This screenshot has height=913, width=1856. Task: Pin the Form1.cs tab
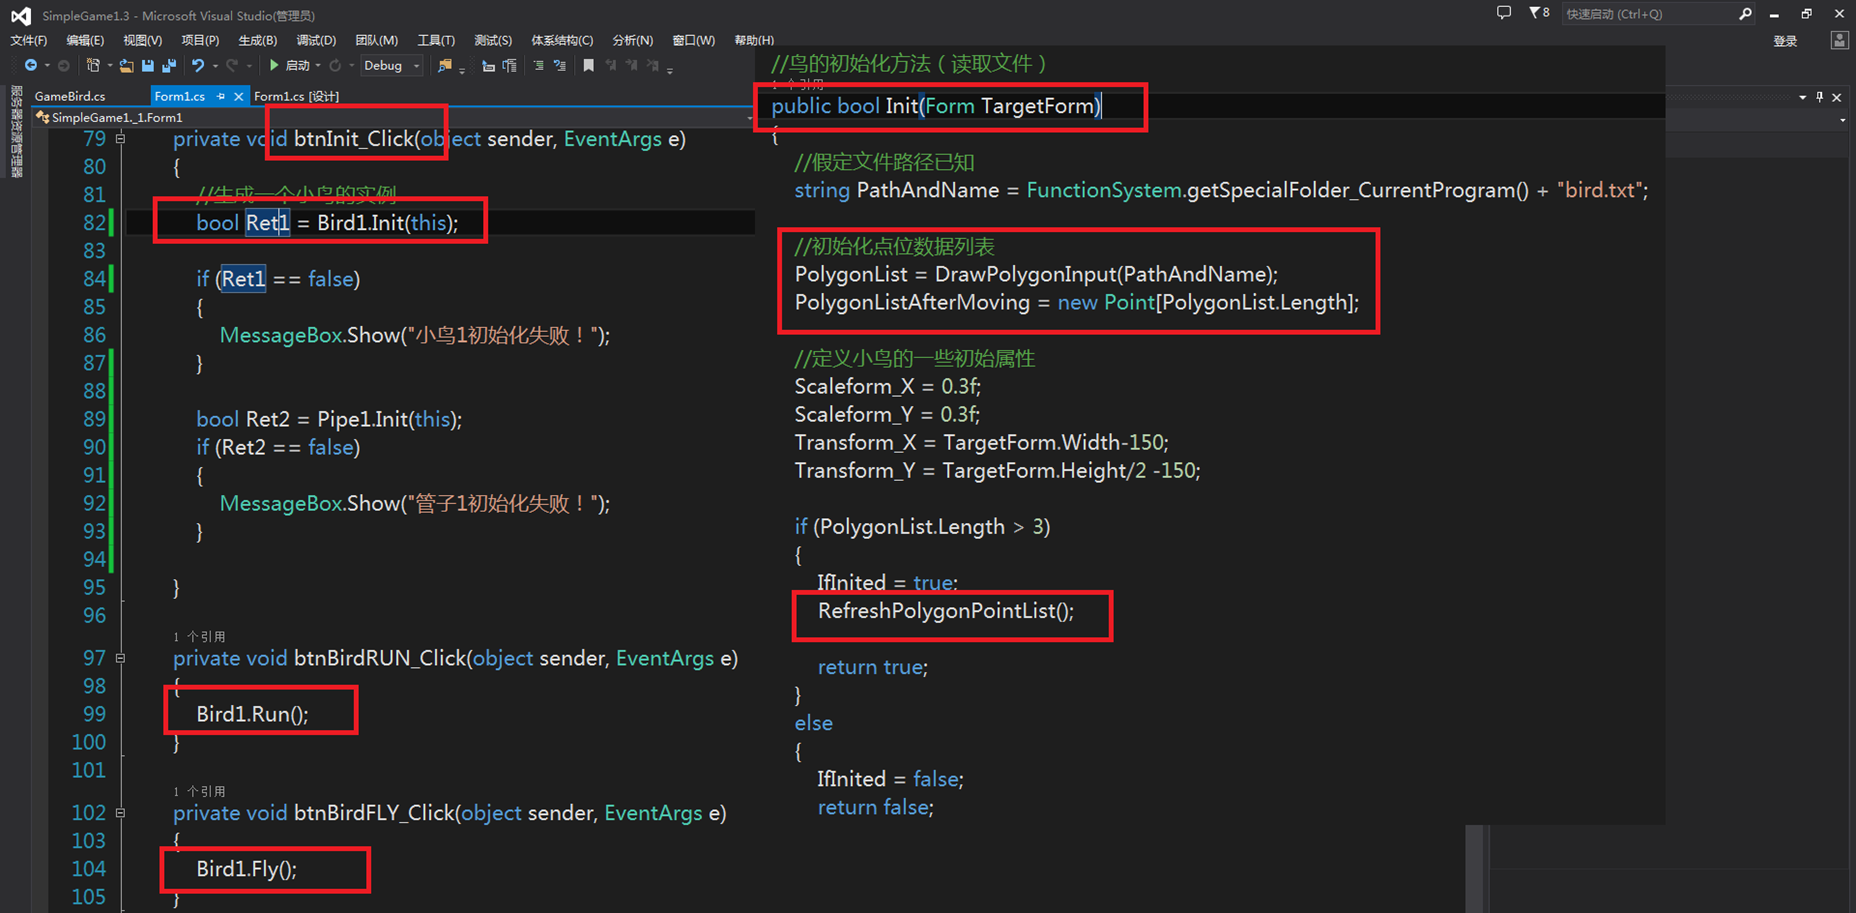221,96
